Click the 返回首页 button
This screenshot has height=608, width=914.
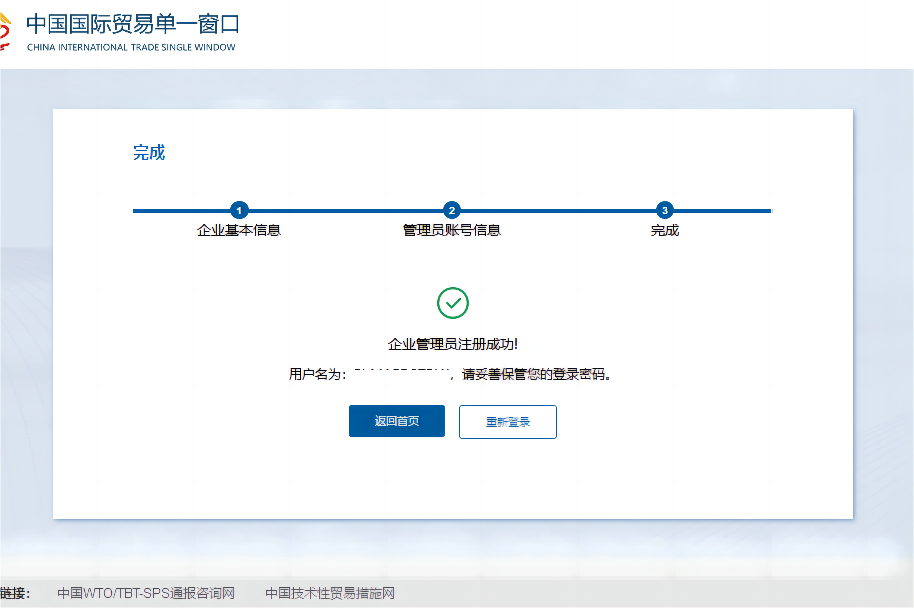(396, 421)
